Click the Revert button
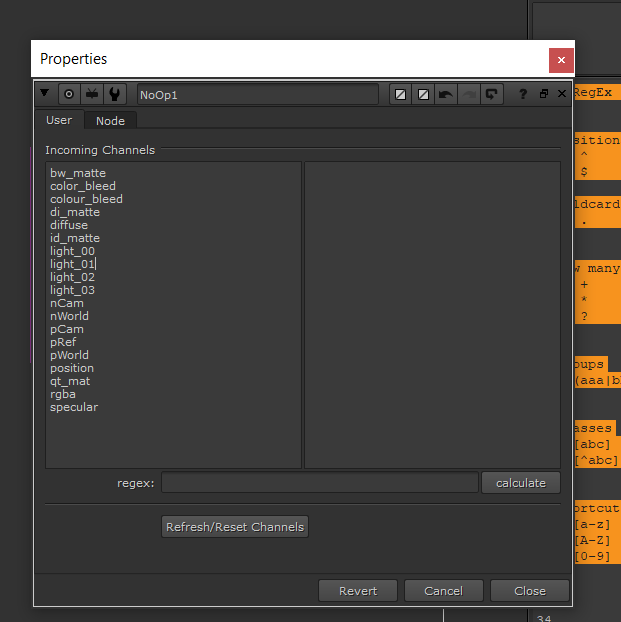 358,591
